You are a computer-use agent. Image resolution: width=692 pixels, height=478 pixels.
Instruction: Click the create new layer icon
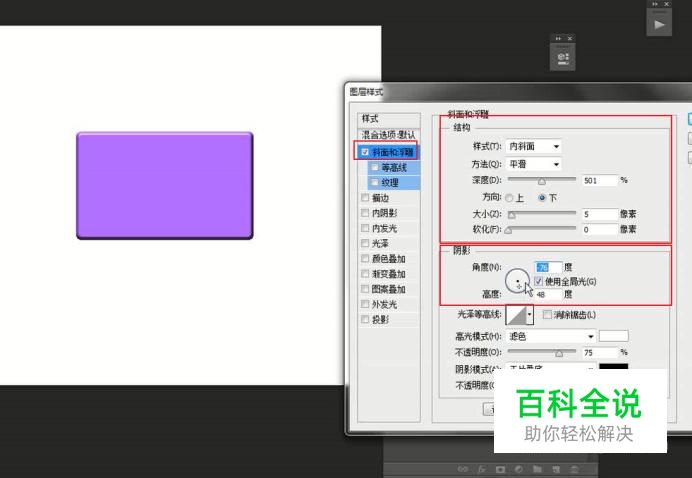[x=556, y=469]
